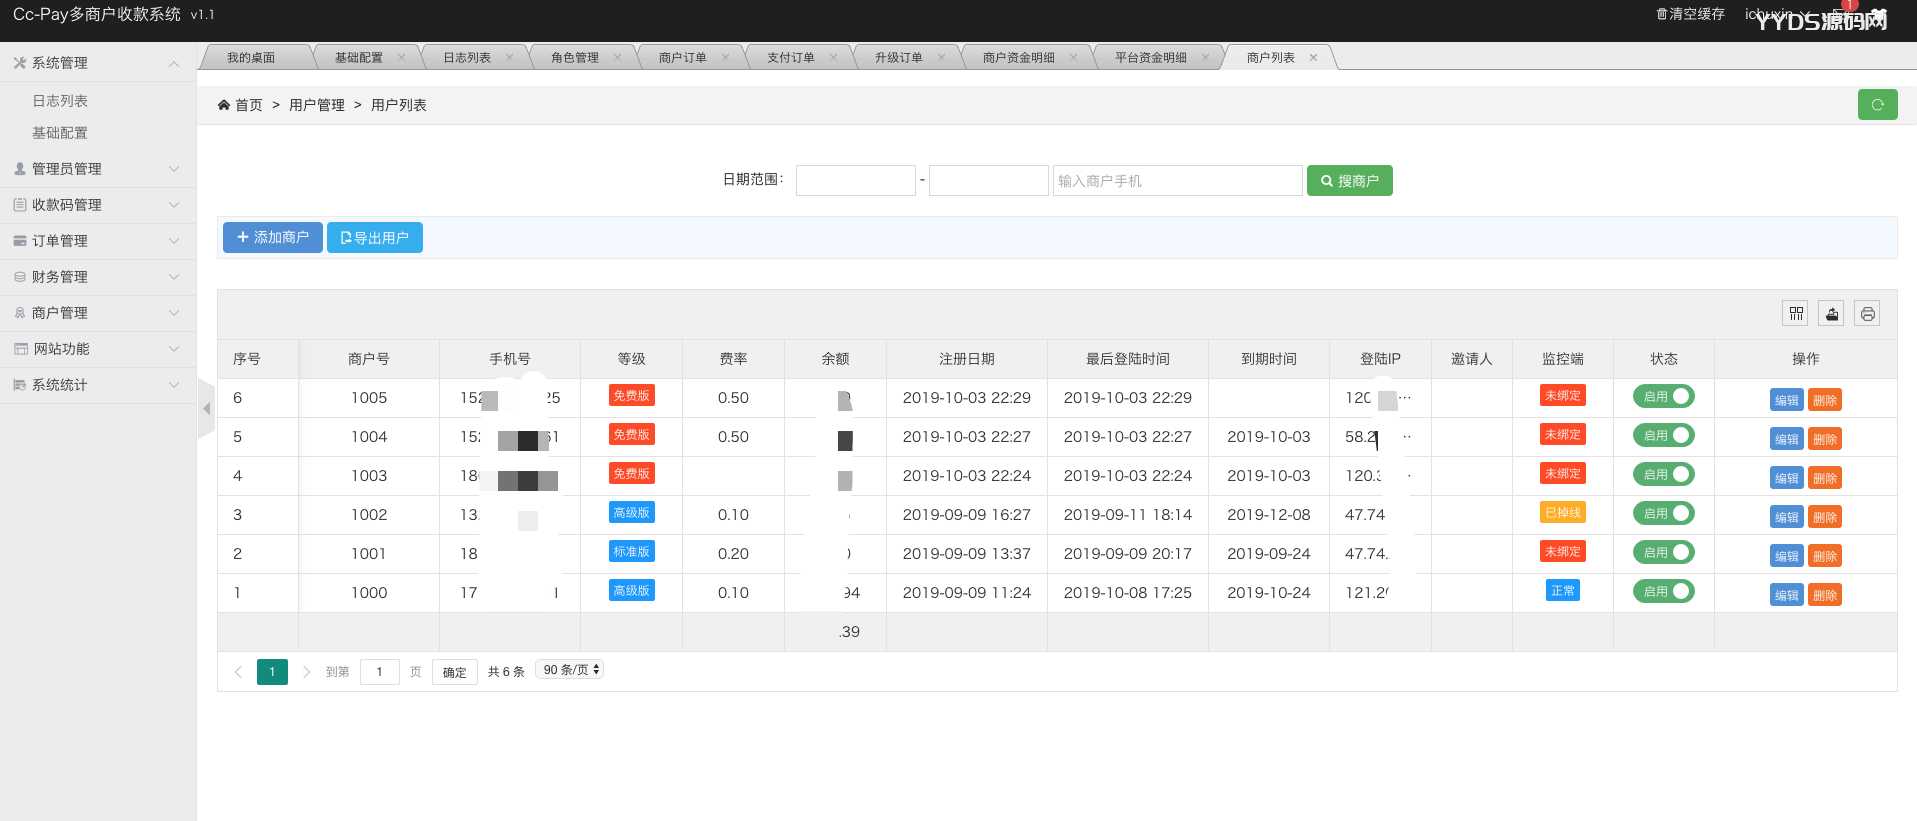Click the 系统统计 chart icon

(20, 385)
